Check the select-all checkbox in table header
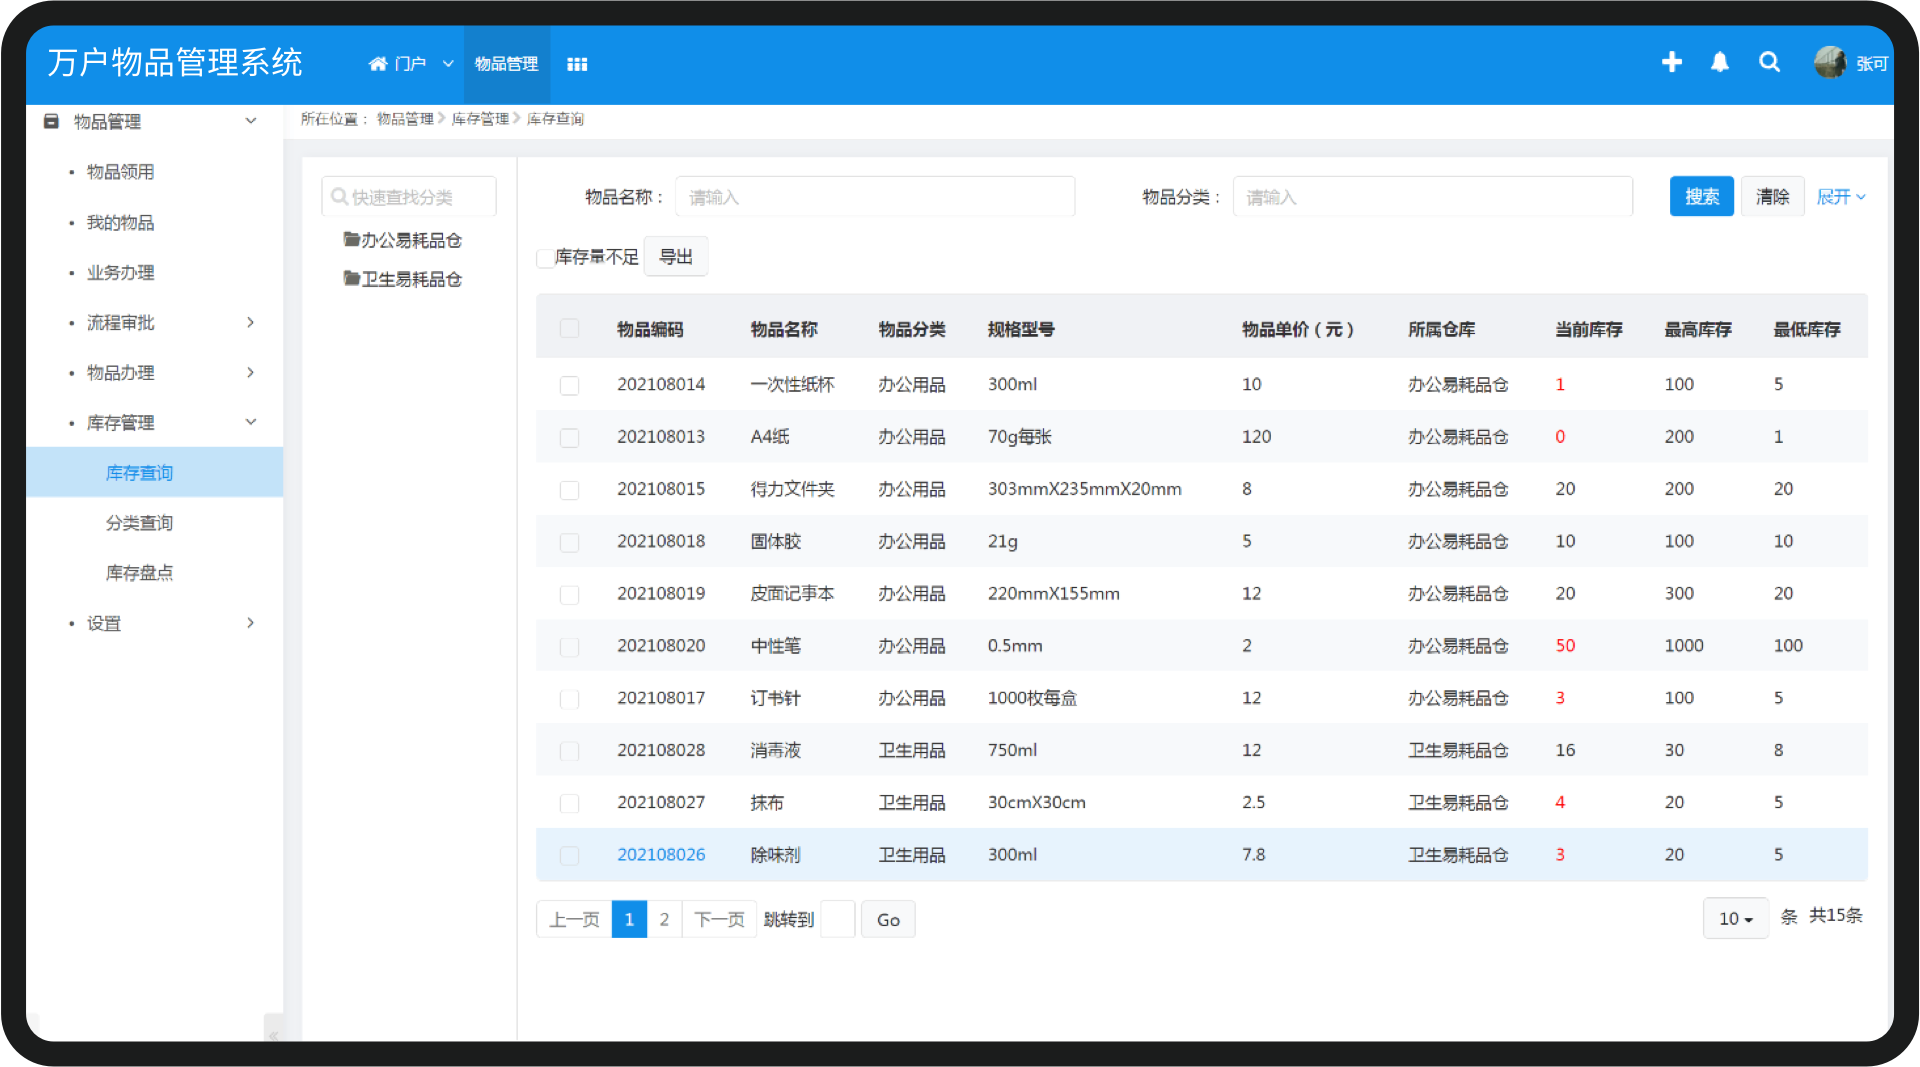1920x1067 pixels. pos(569,328)
